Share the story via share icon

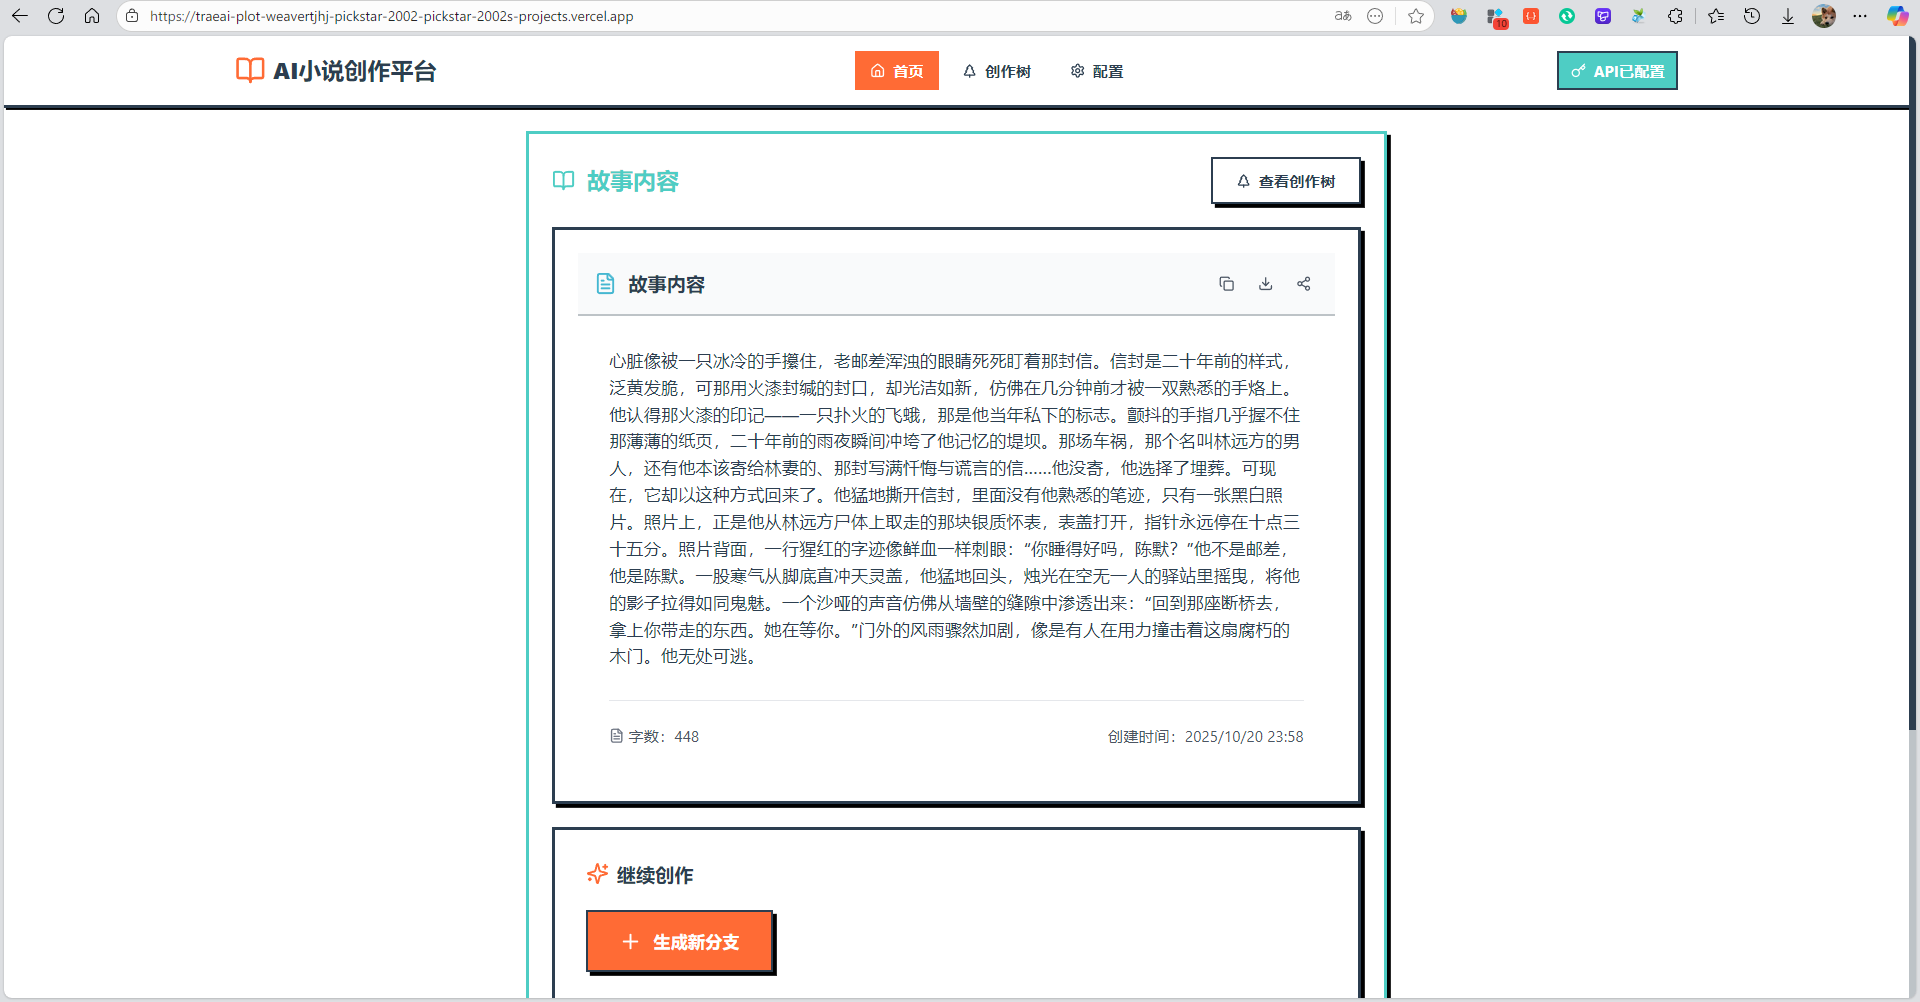point(1303,284)
